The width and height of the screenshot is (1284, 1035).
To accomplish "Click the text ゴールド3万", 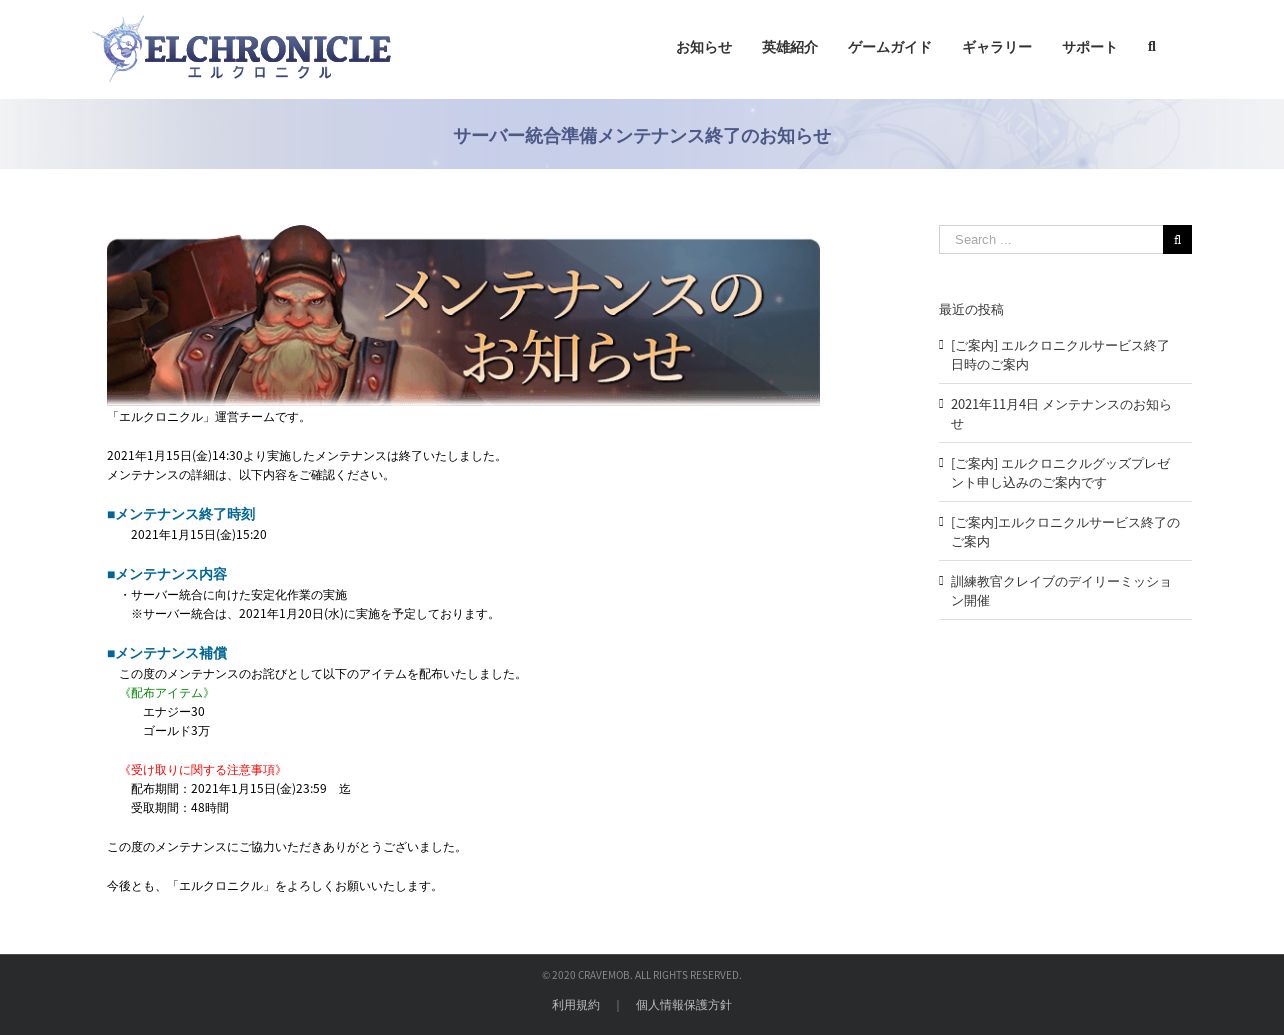I will tap(176, 731).
